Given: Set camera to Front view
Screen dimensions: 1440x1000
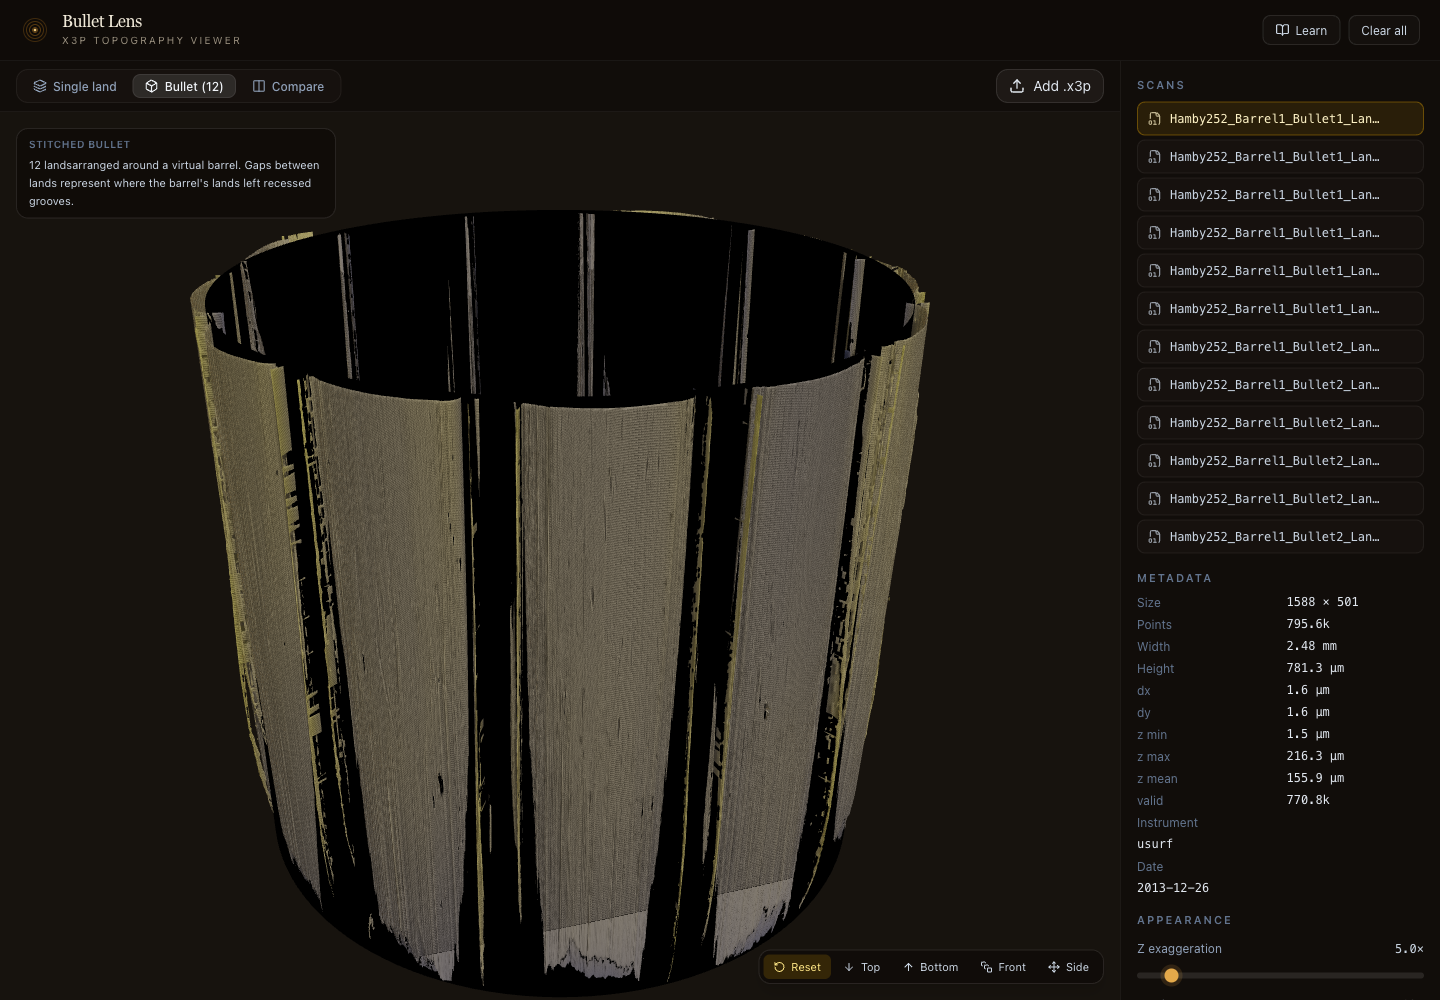Looking at the screenshot, I should (x=1003, y=967).
